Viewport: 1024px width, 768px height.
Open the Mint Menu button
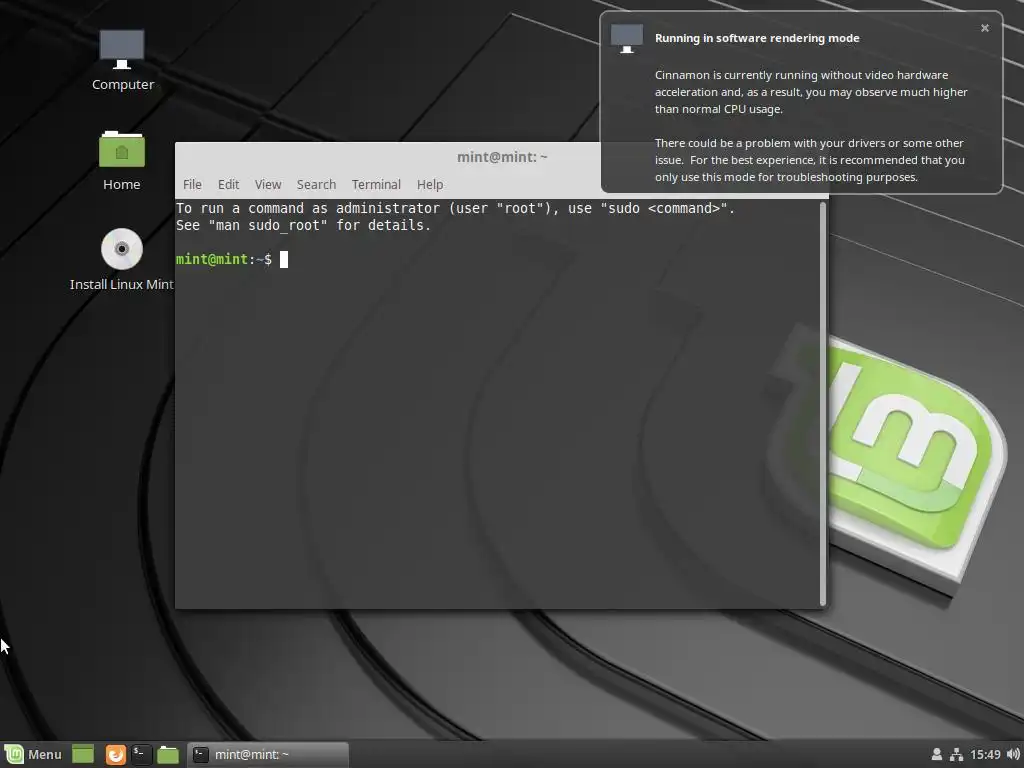(x=33, y=754)
